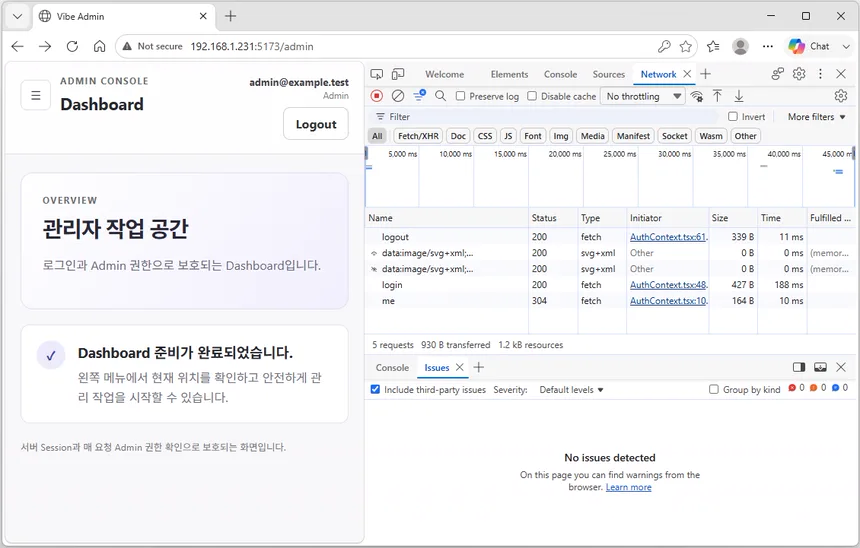
Task: Toggle drawer dock side icon
Action: (x=799, y=367)
